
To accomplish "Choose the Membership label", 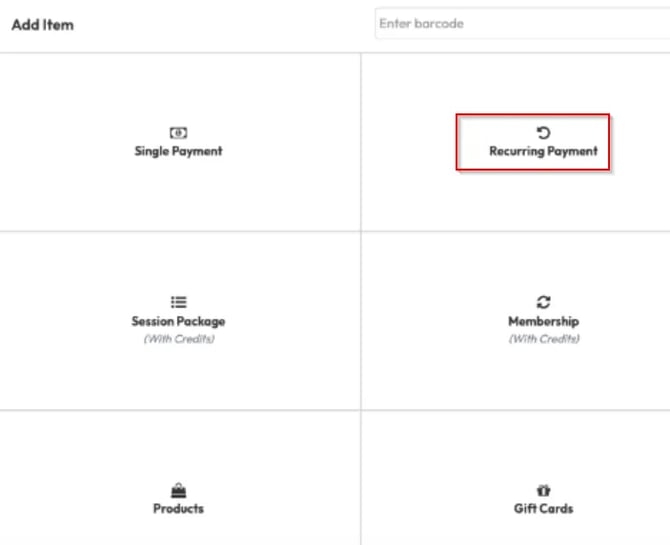I will [543, 322].
